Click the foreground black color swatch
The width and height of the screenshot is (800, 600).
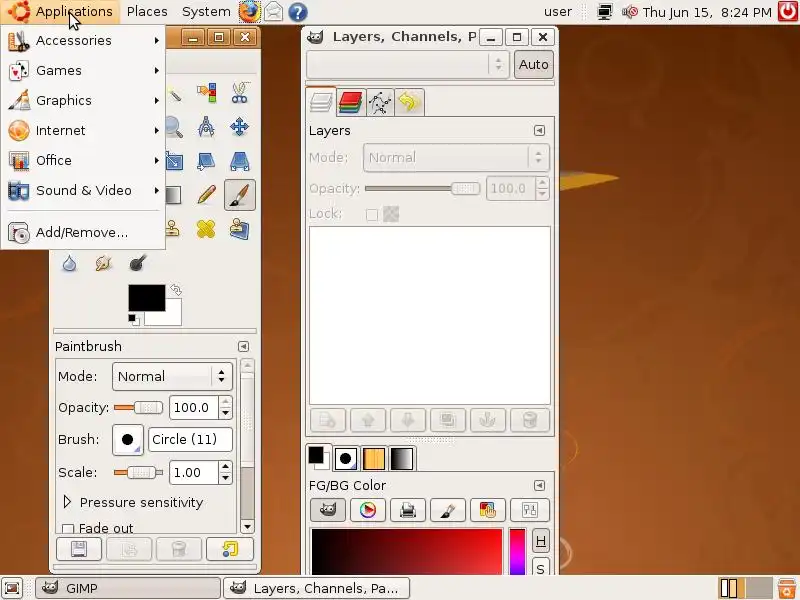(x=146, y=298)
